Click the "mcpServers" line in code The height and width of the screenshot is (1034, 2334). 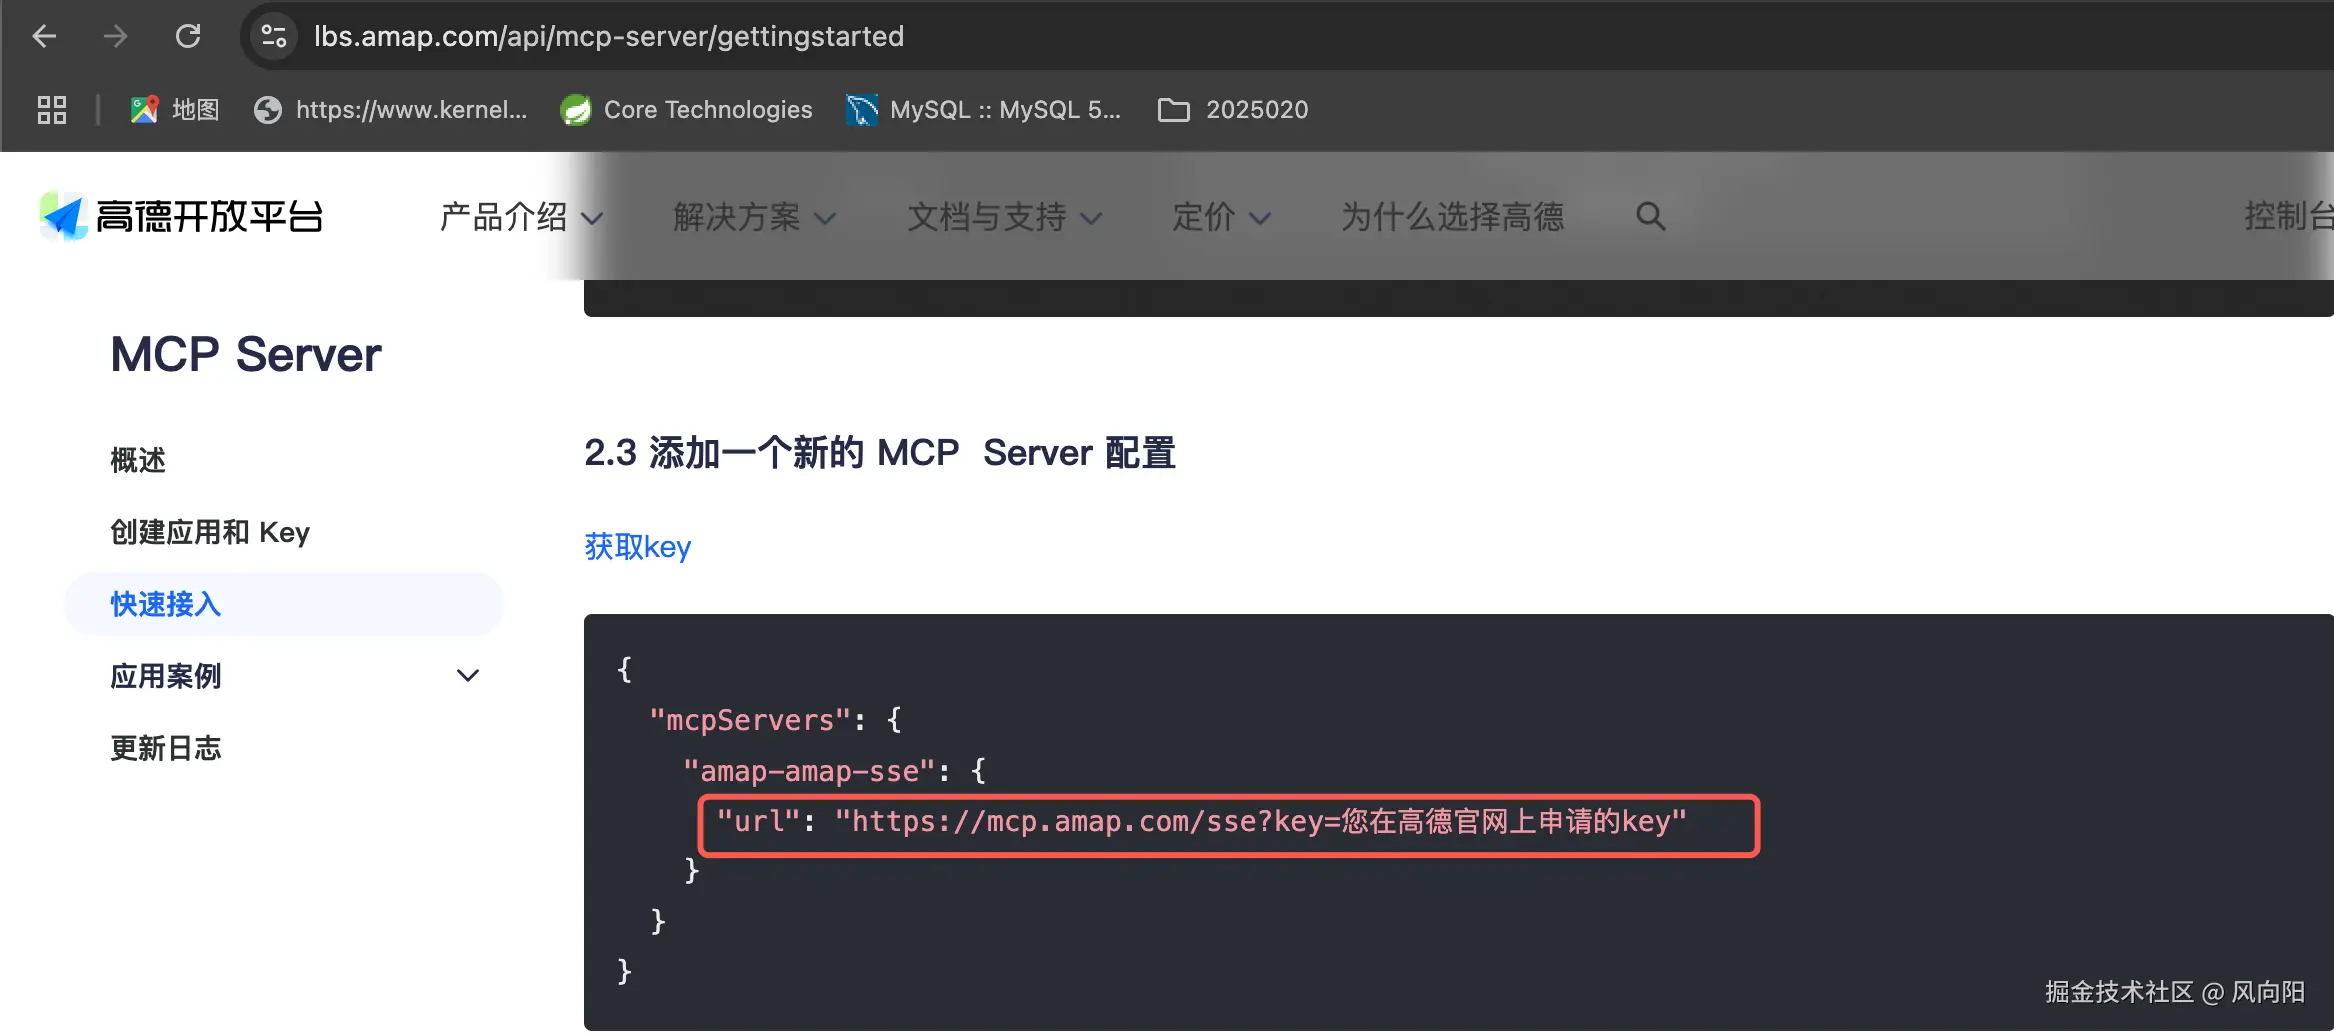(x=775, y=720)
